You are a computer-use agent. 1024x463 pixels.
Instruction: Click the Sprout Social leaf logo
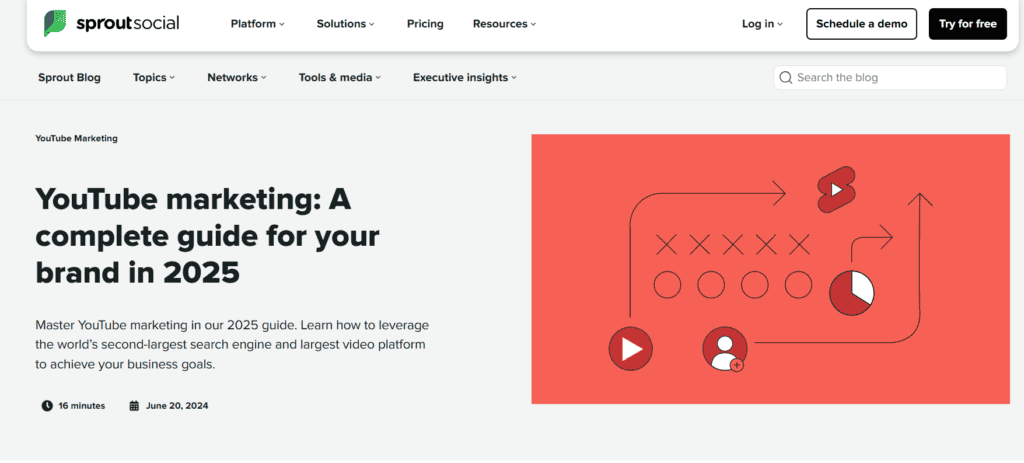(x=55, y=24)
